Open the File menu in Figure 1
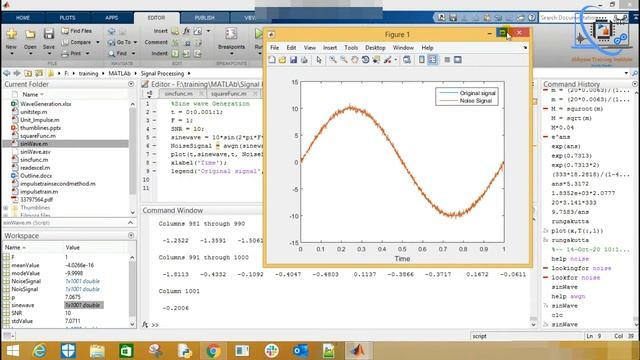The width and height of the screenshot is (640, 360). tap(275, 48)
